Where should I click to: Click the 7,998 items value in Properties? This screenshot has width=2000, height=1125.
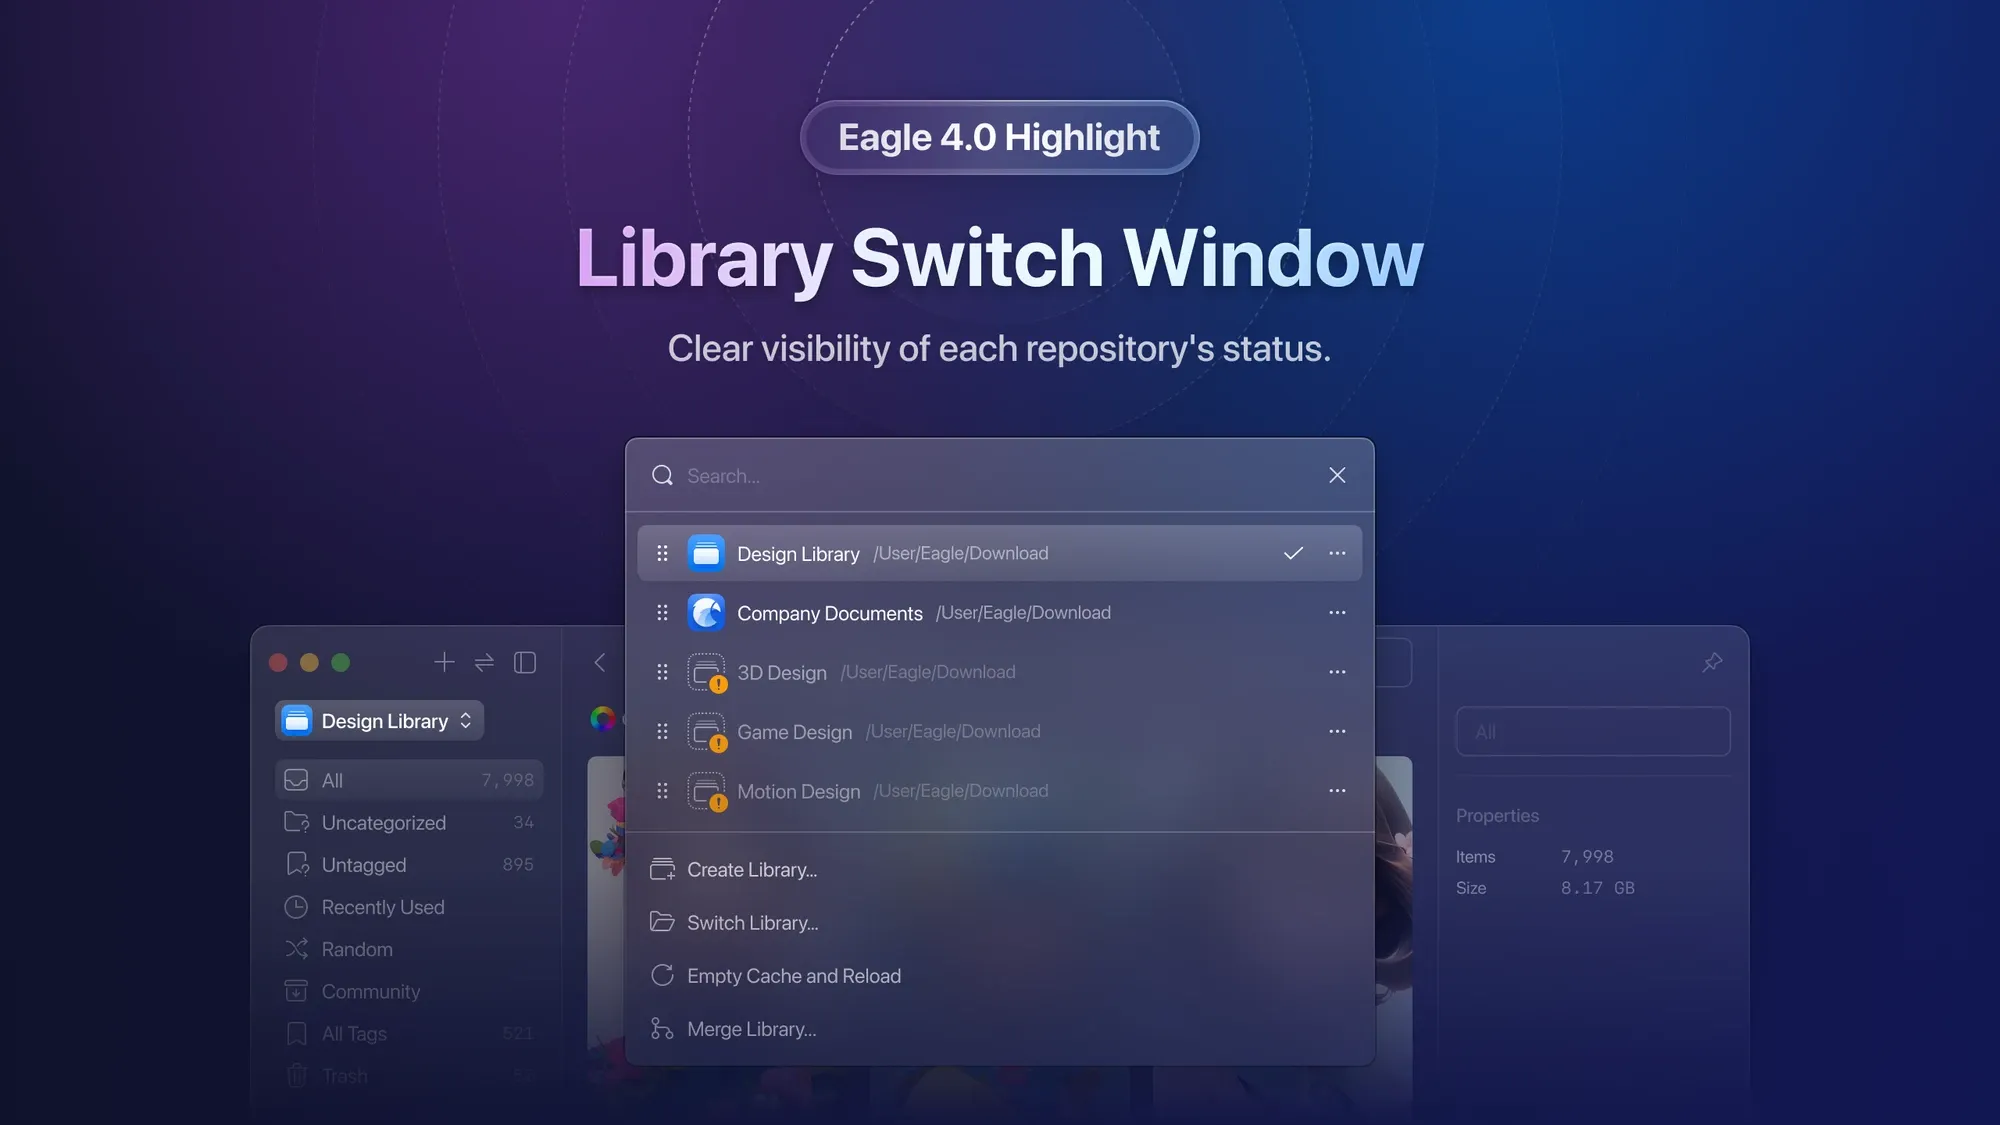pos(1587,857)
